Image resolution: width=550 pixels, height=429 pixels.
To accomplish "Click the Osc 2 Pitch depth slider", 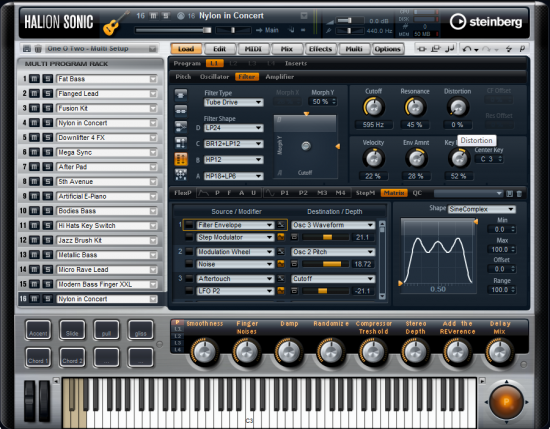I will [326, 264].
